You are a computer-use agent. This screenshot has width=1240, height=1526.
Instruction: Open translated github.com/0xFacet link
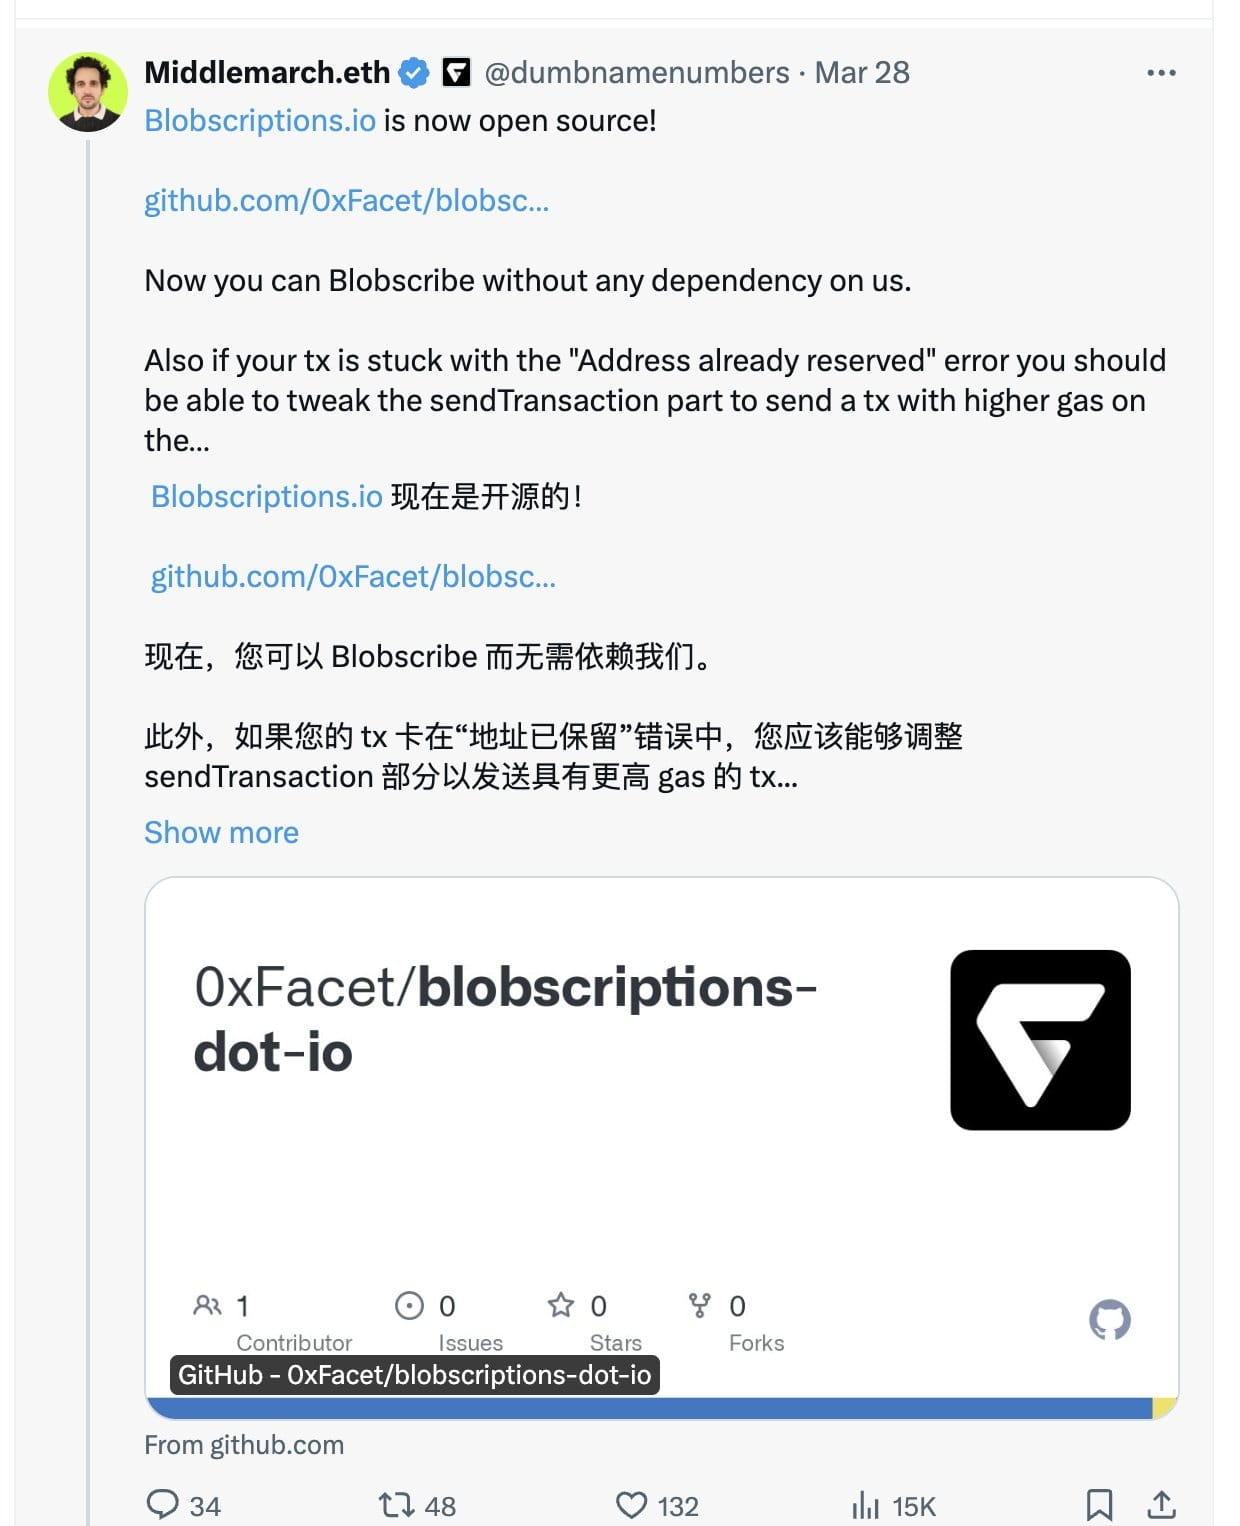pyautogui.click(x=353, y=577)
